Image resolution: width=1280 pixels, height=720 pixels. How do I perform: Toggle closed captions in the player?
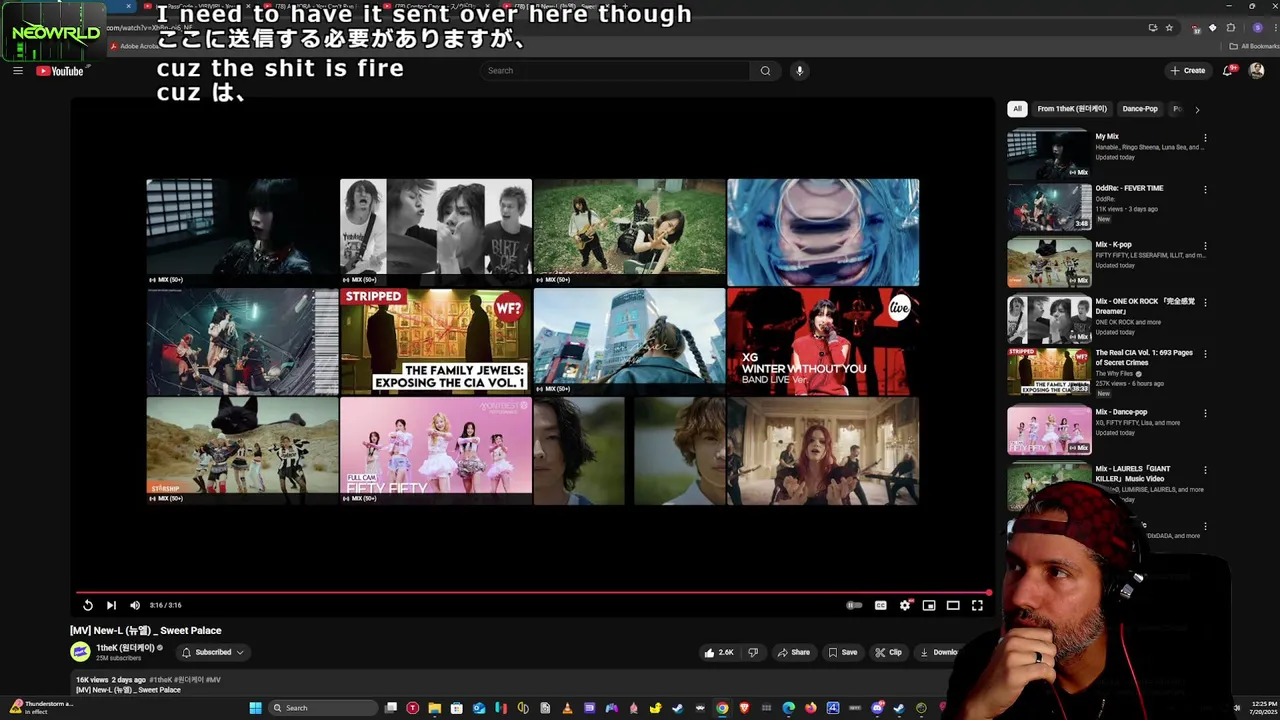[880, 605]
